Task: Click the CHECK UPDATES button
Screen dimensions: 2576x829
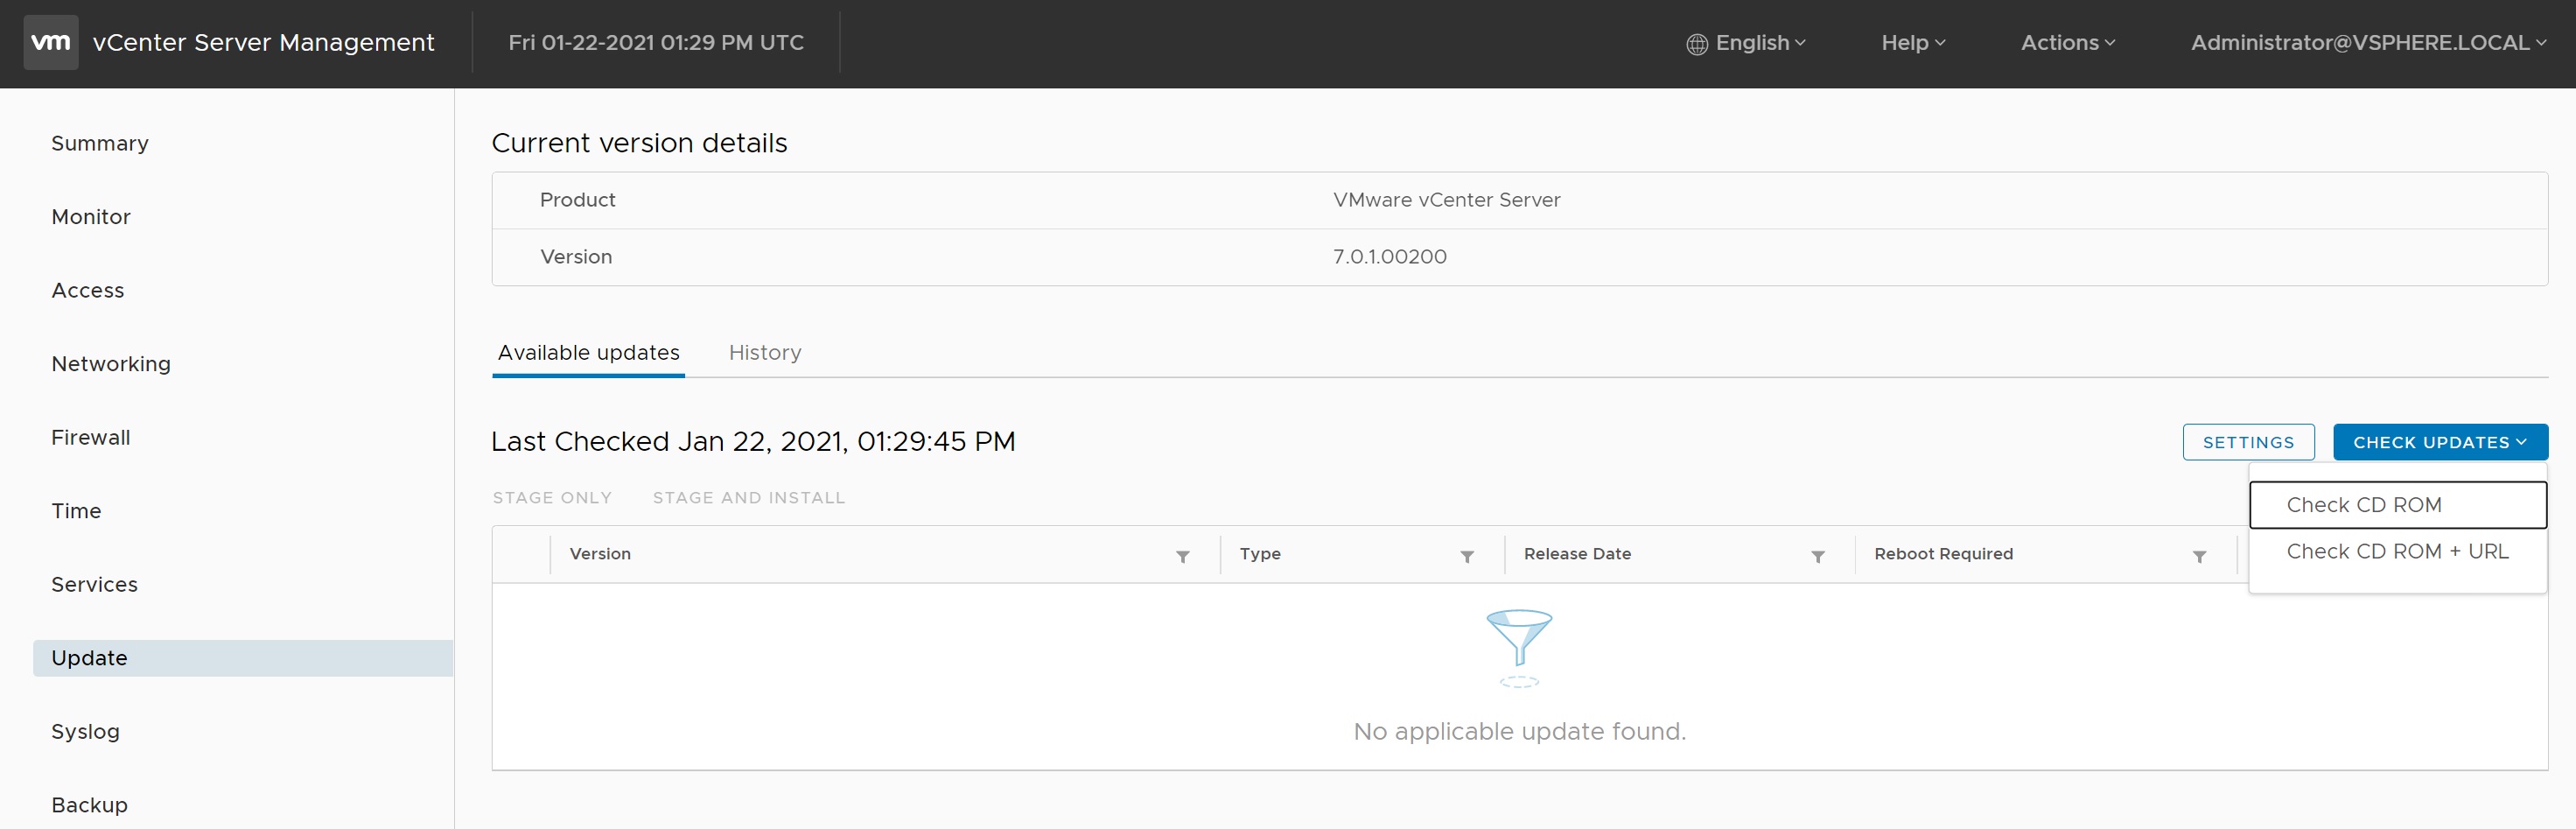Action: pyautogui.click(x=2439, y=442)
